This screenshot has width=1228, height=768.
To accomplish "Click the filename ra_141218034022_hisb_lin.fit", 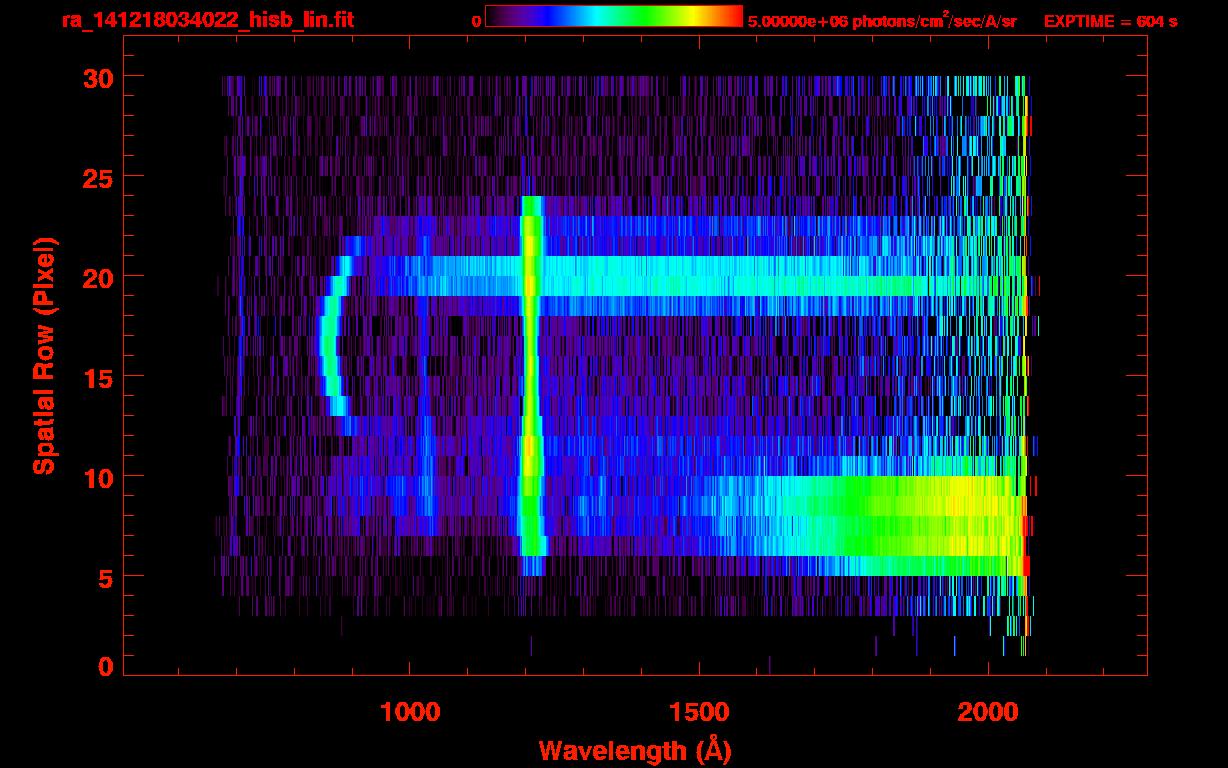I will pyautogui.click(x=207, y=20).
